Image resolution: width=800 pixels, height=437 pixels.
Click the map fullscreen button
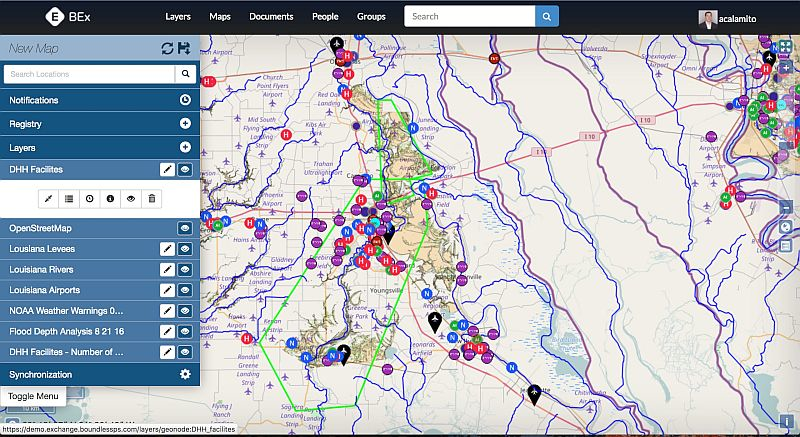(x=786, y=47)
